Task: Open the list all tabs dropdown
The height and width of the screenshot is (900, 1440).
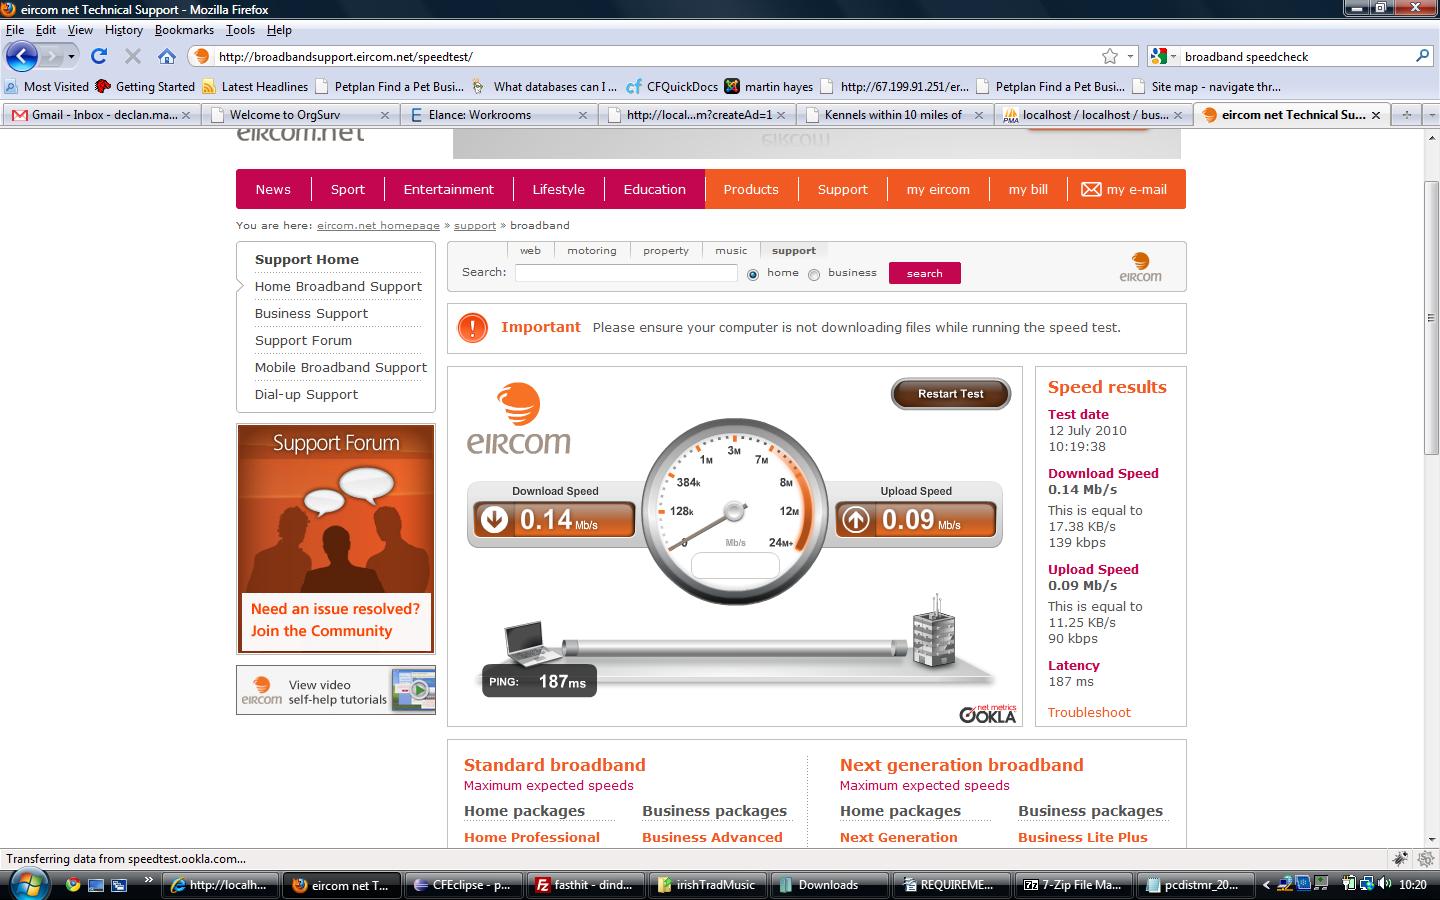Action: pos(1430,114)
